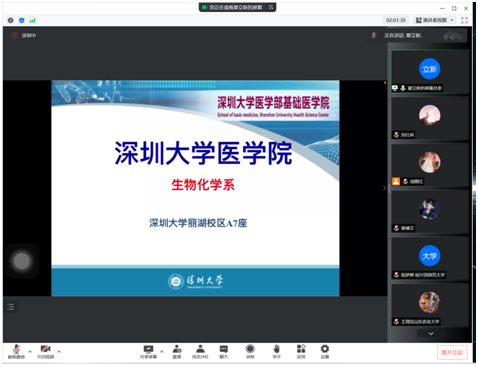Raise hand using the hand icon

pos(276,352)
